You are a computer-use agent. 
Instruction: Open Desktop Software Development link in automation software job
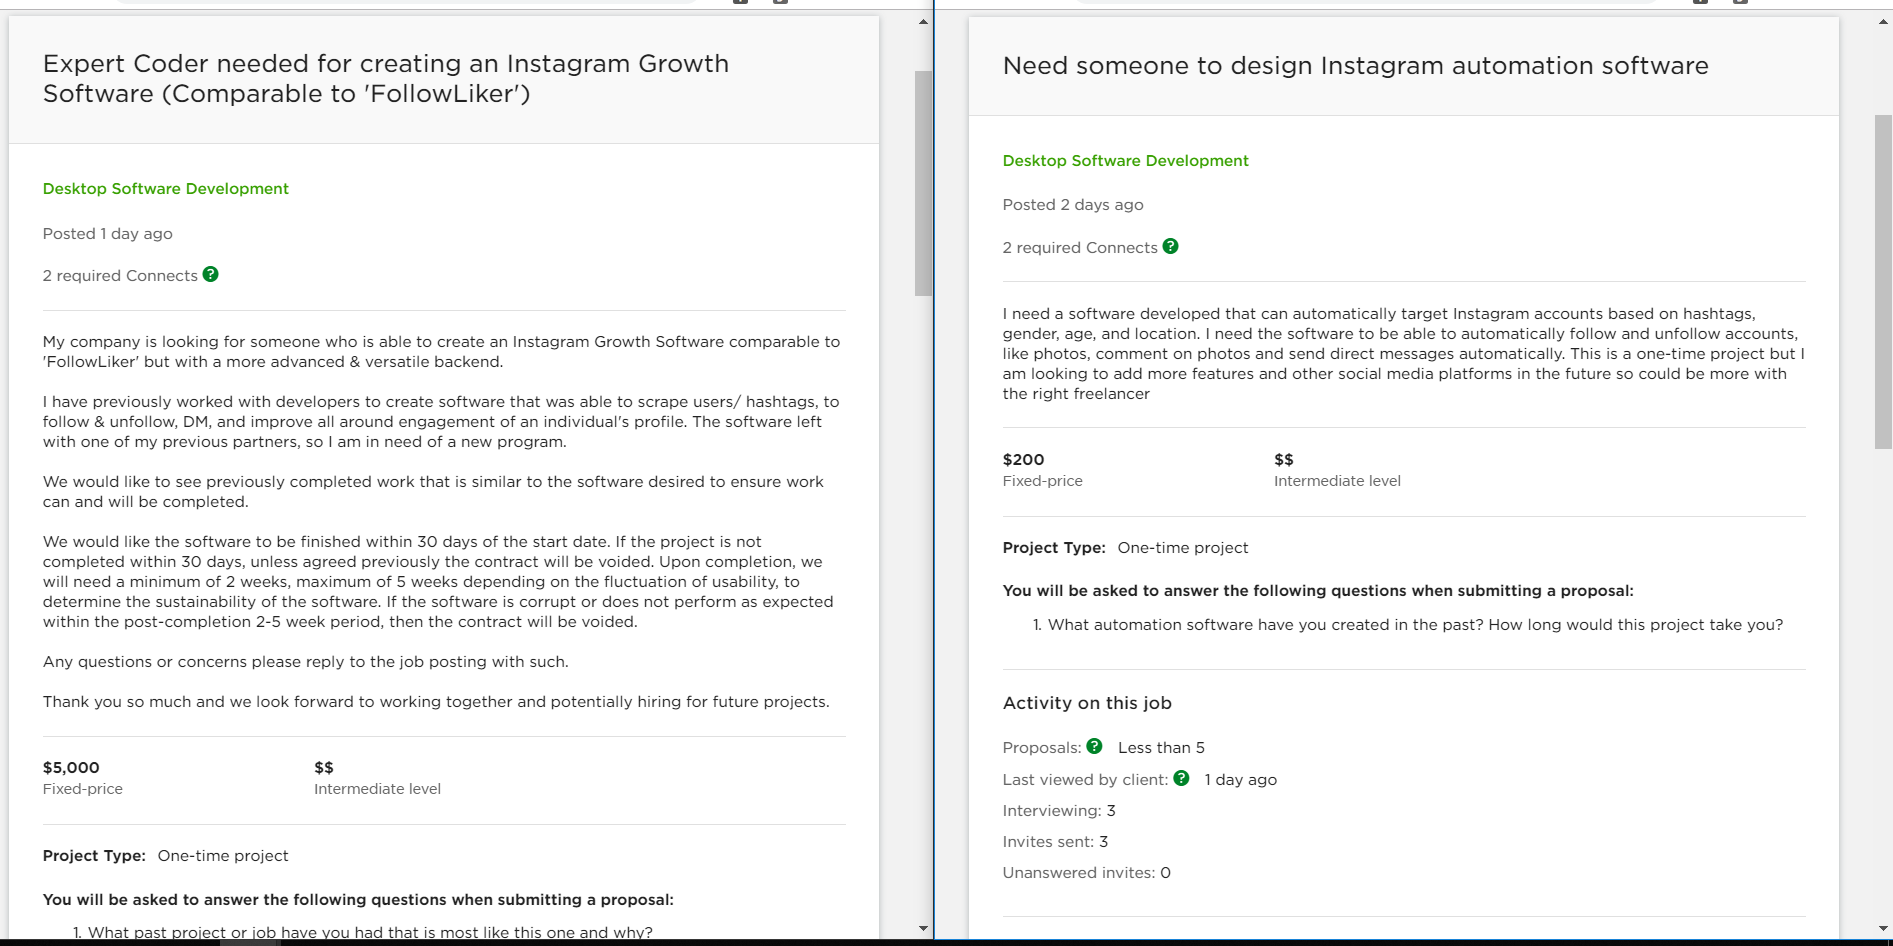tap(1125, 161)
